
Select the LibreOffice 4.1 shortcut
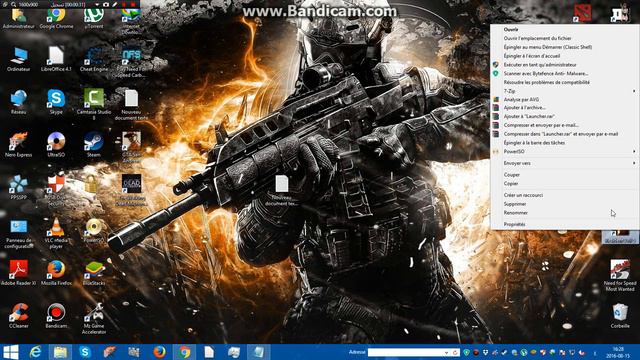click(56, 59)
